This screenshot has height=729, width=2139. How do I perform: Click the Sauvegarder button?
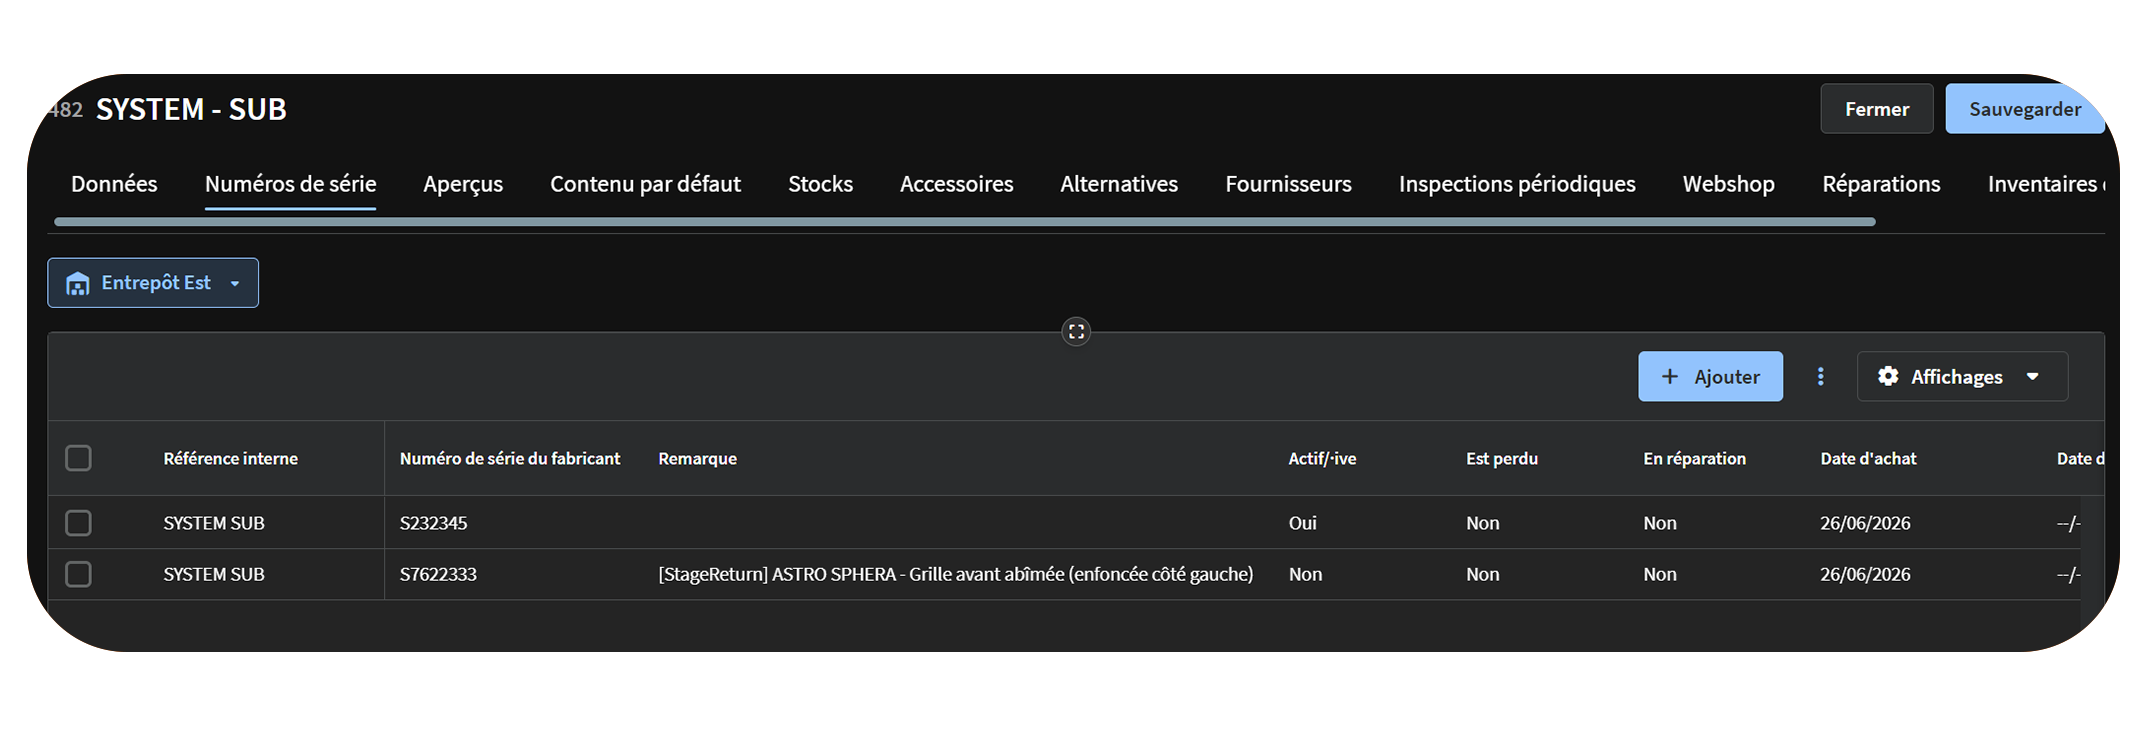(x=2025, y=109)
